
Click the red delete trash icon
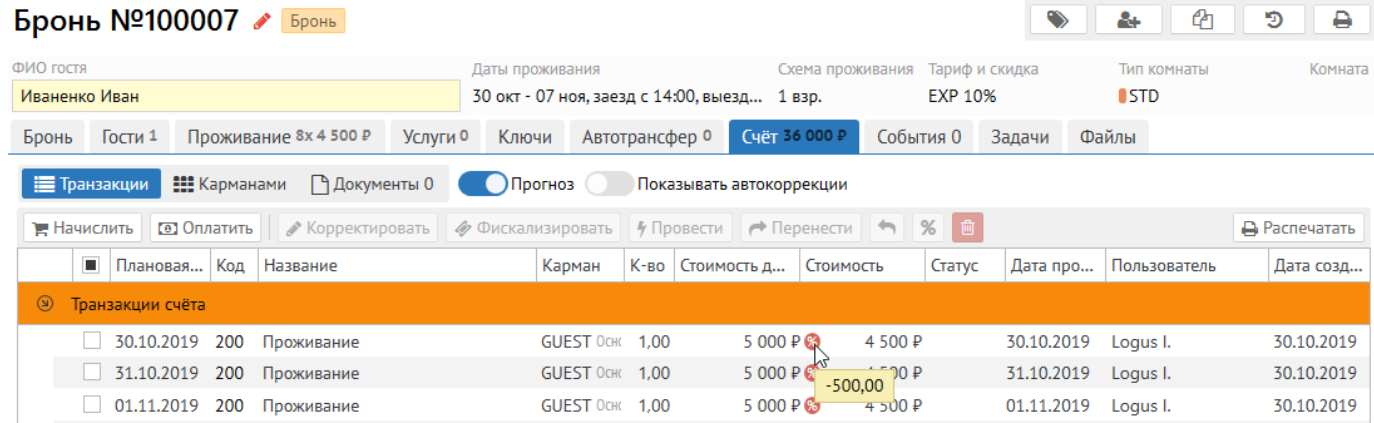point(967,228)
